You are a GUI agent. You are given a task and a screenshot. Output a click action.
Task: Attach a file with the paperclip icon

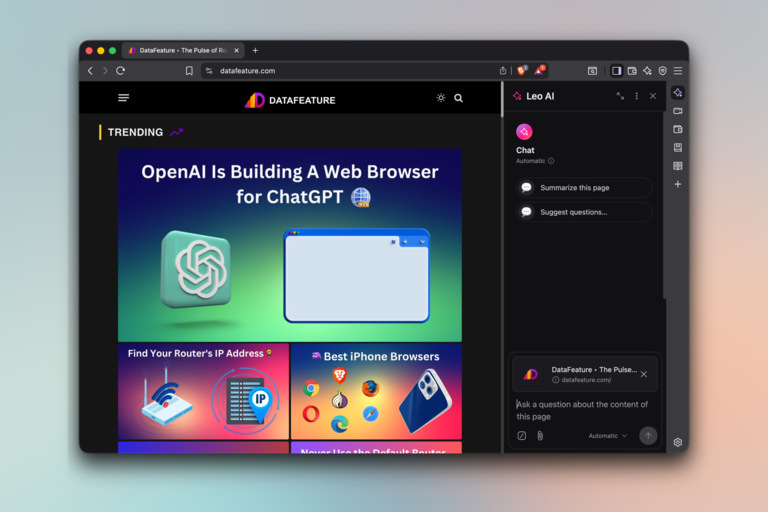point(540,436)
